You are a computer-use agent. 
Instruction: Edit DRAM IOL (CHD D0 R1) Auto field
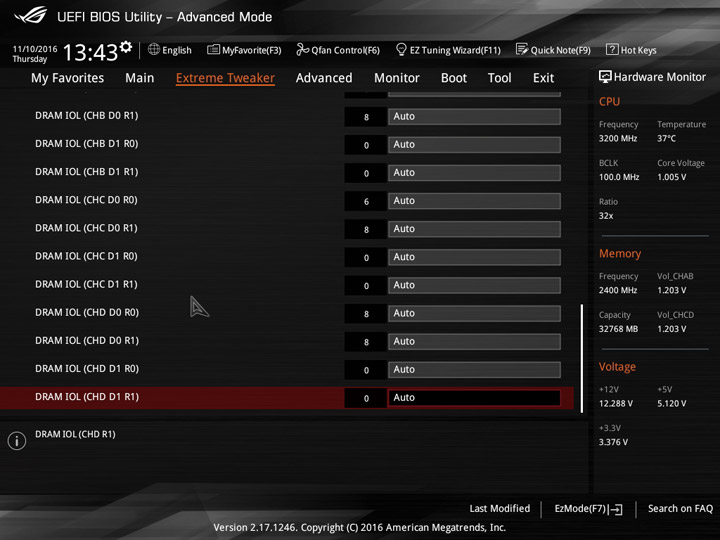(x=474, y=342)
